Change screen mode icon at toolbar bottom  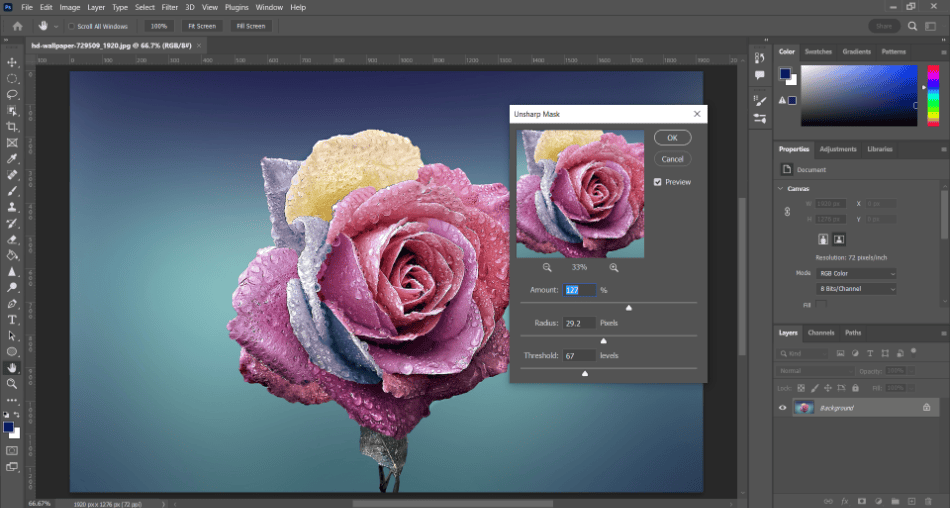[x=12, y=467]
